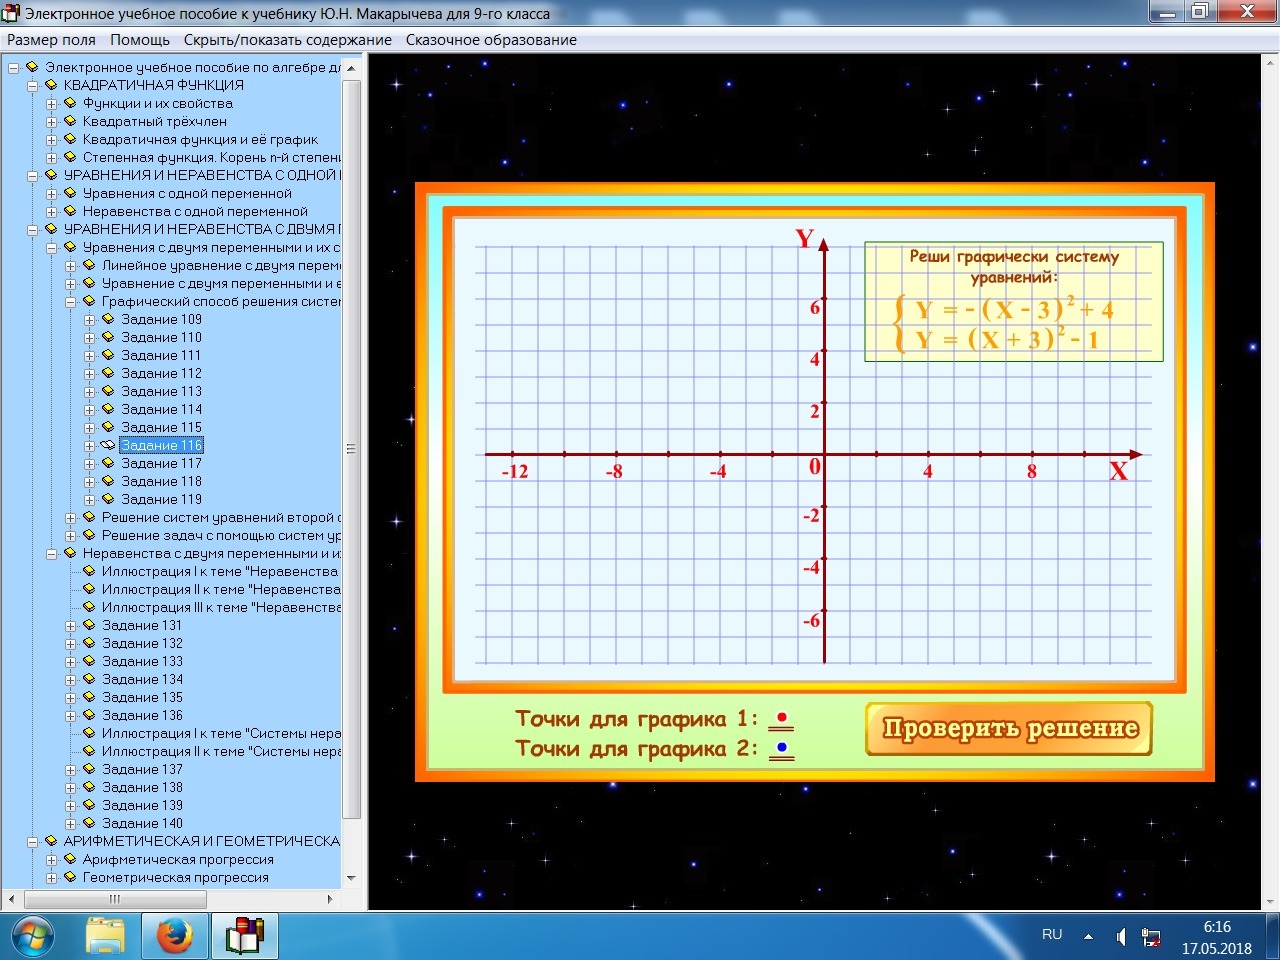Viewport: 1280px width, 960px height.
Task: Open Firefox from the taskbar
Action: pos(174,937)
